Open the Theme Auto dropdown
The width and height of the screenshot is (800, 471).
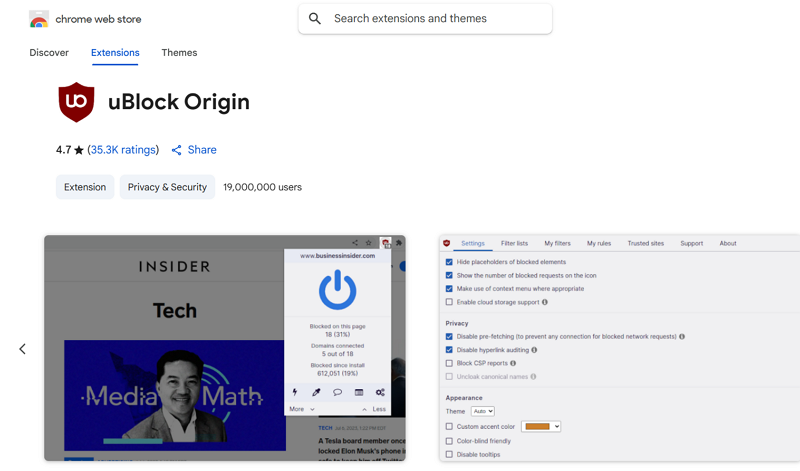tap(483, 411)
